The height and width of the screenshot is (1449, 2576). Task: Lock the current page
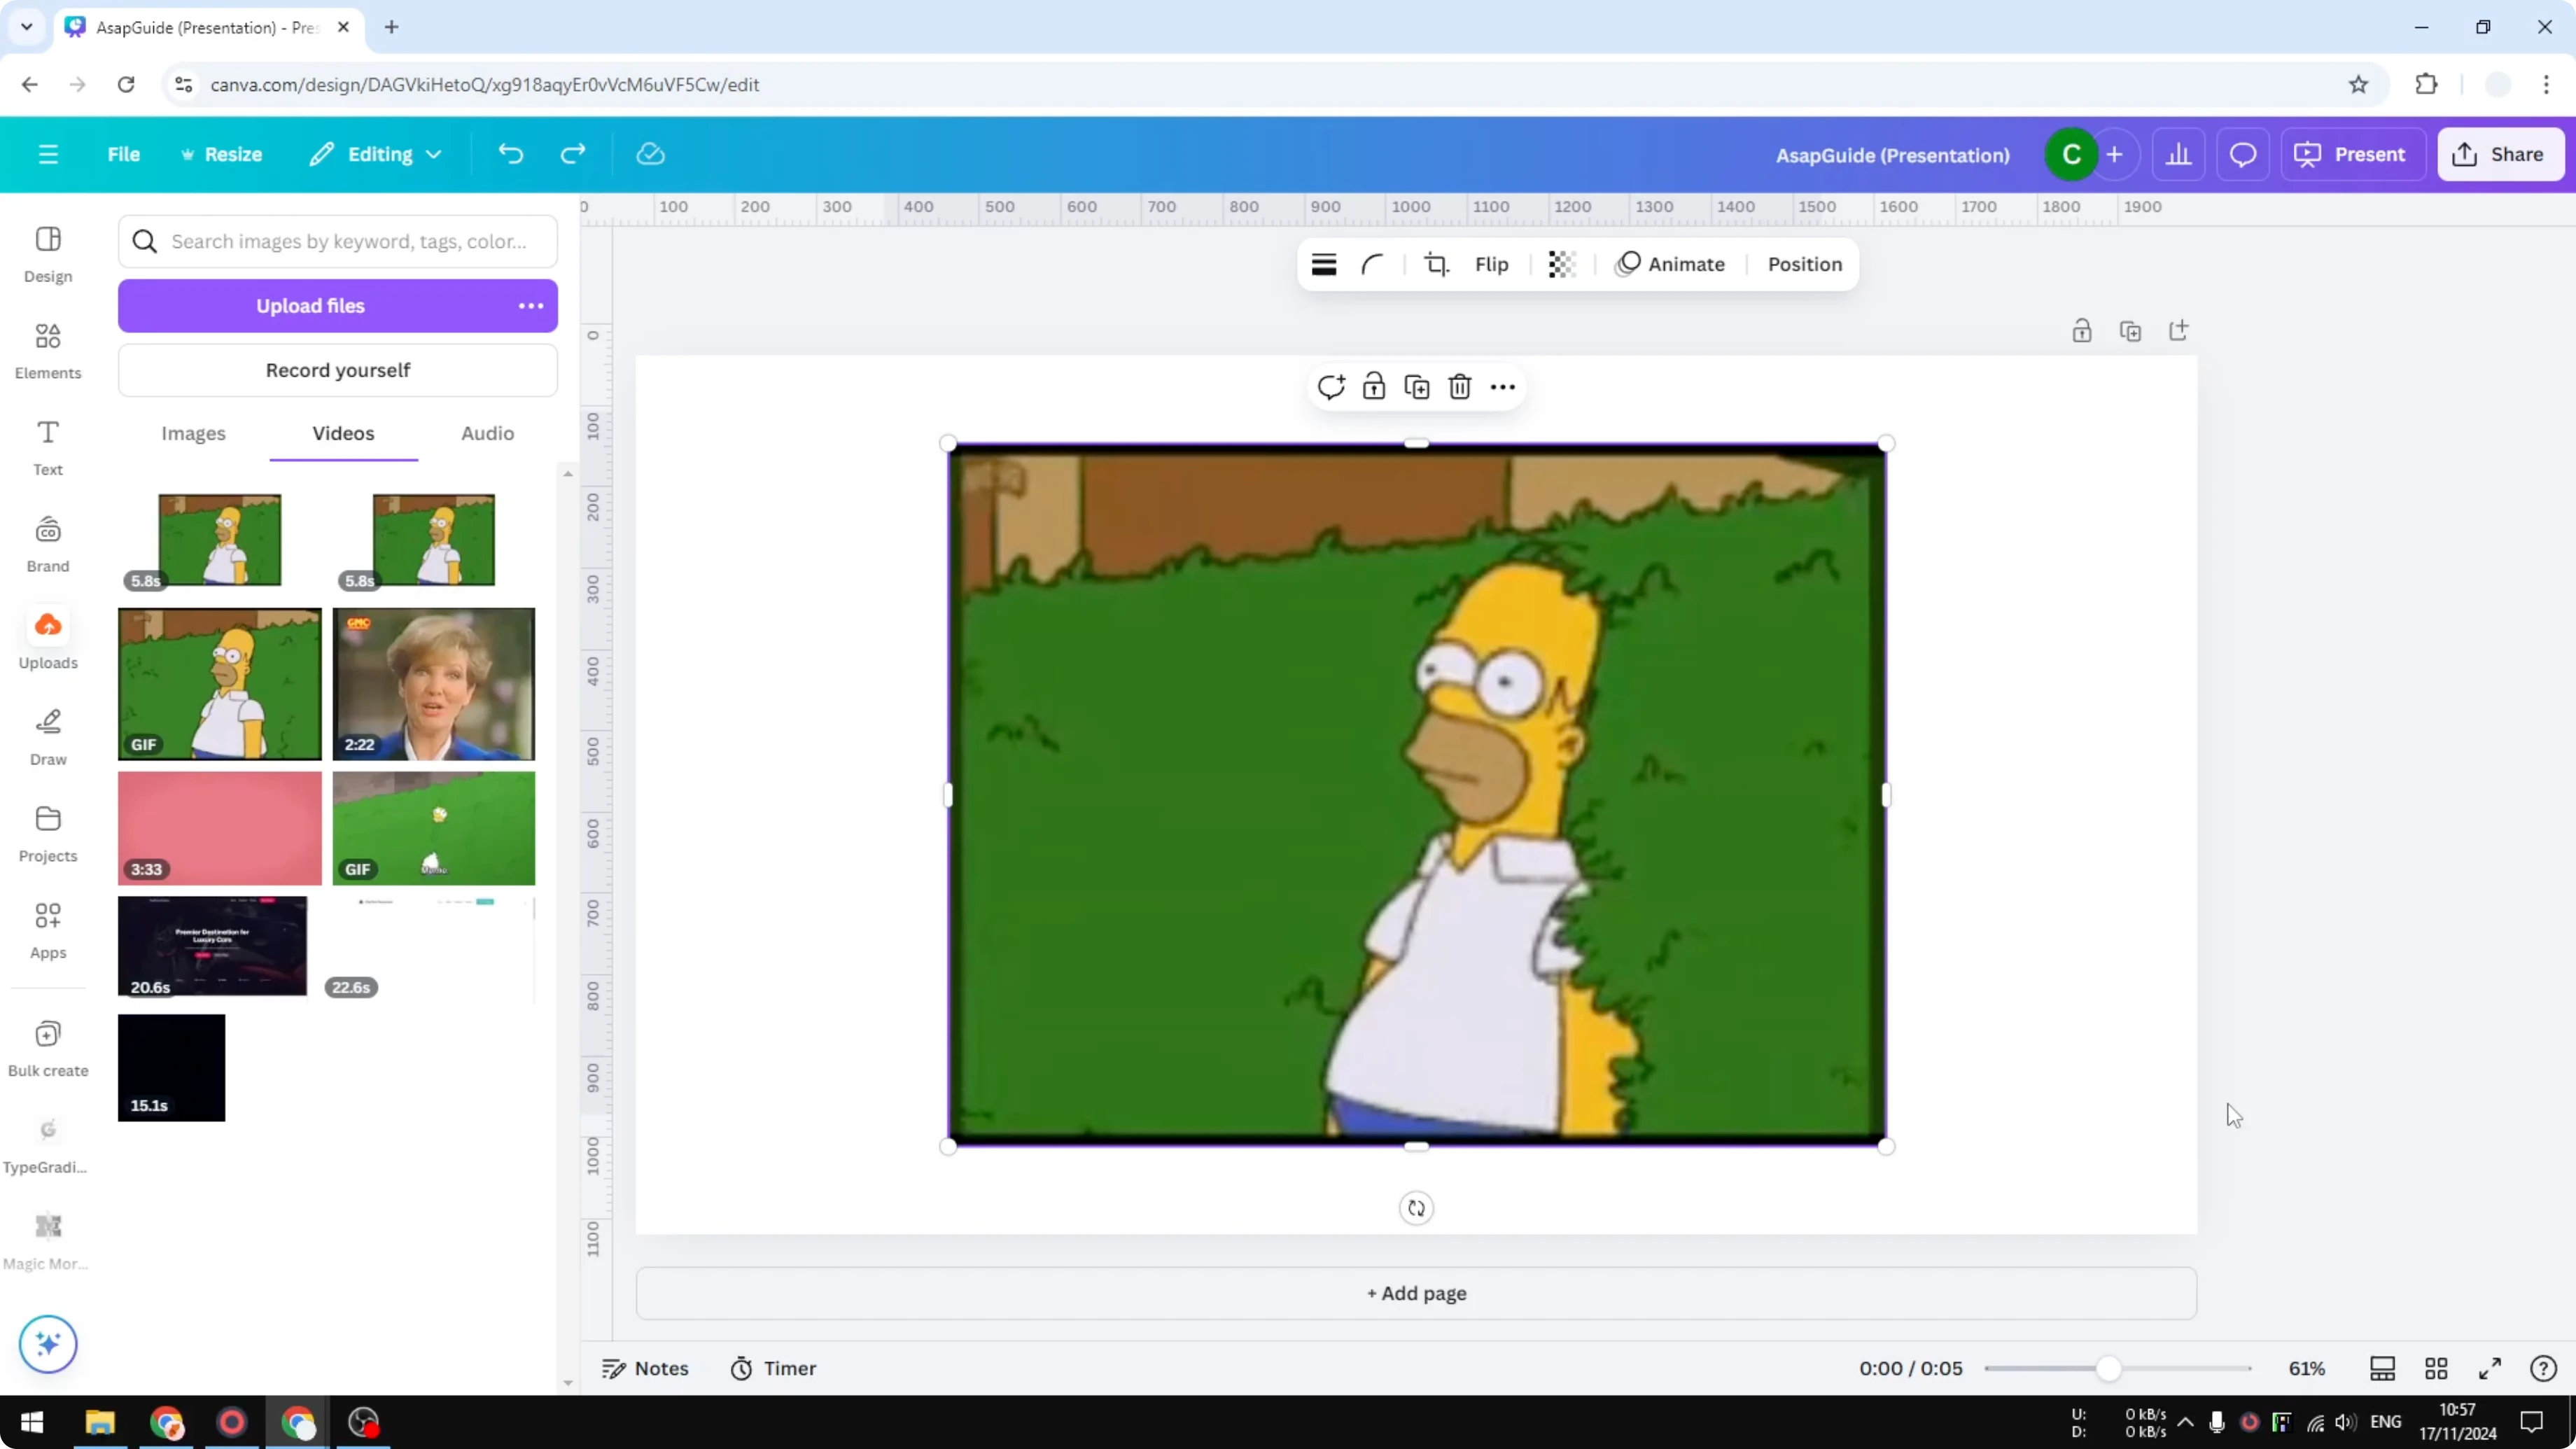coord(2082,330)
